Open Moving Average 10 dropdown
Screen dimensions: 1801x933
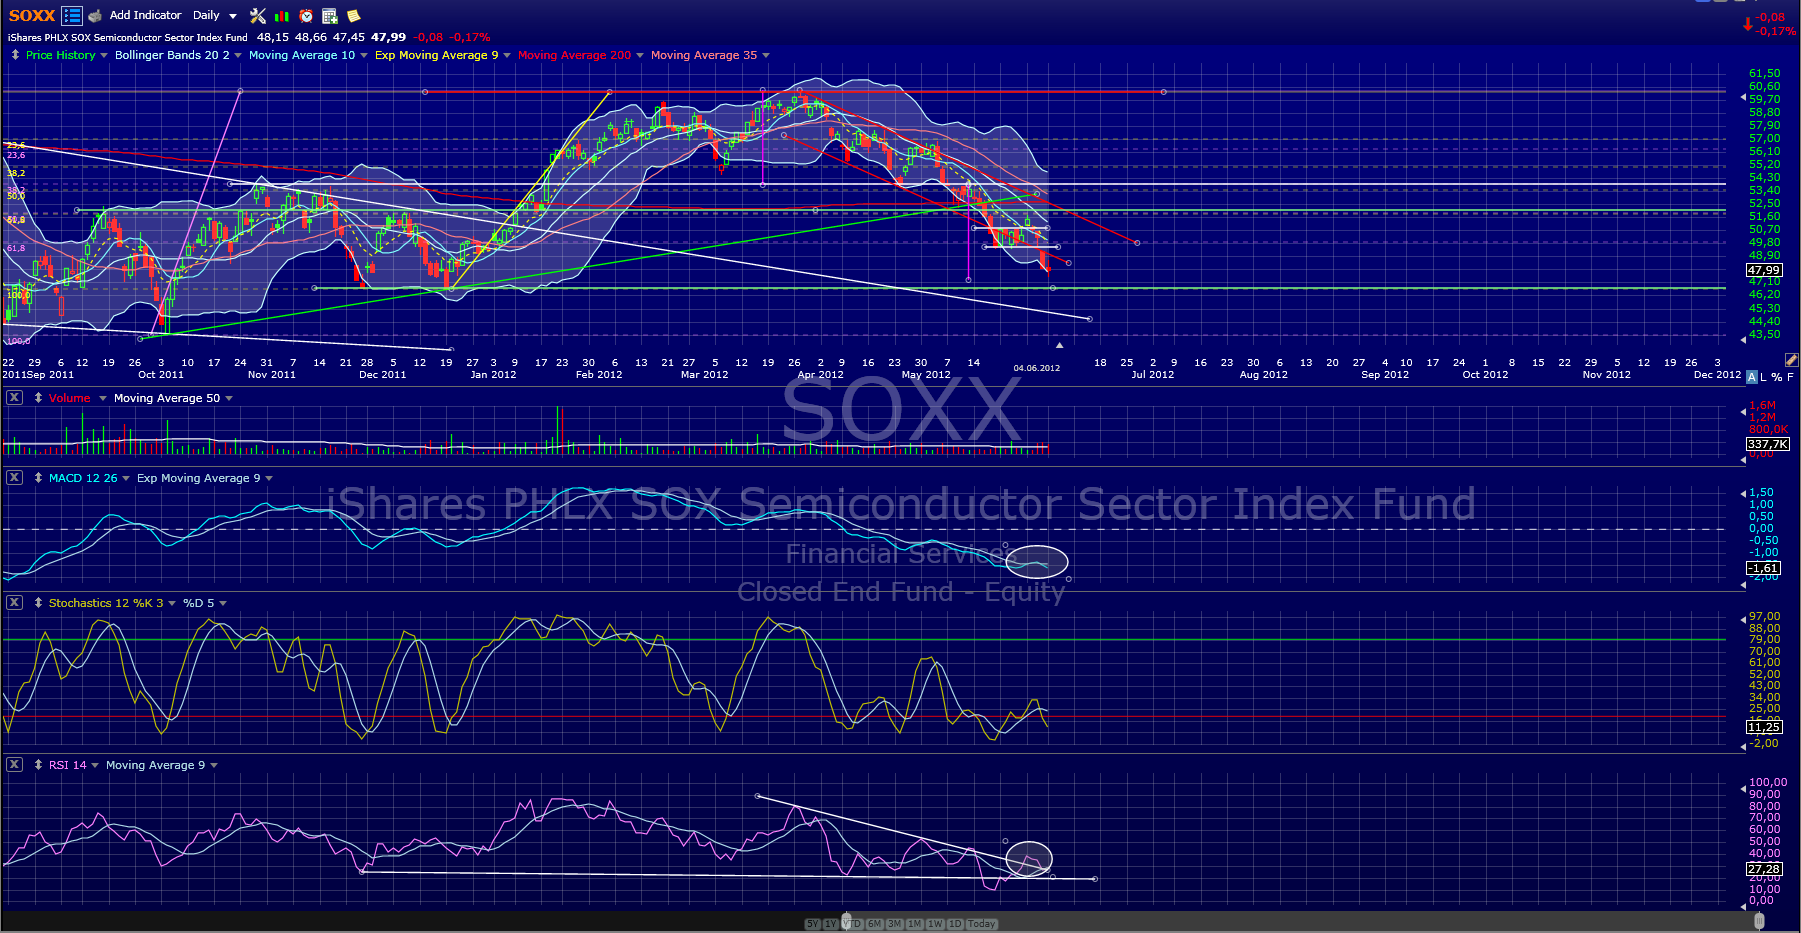point(364,56)
